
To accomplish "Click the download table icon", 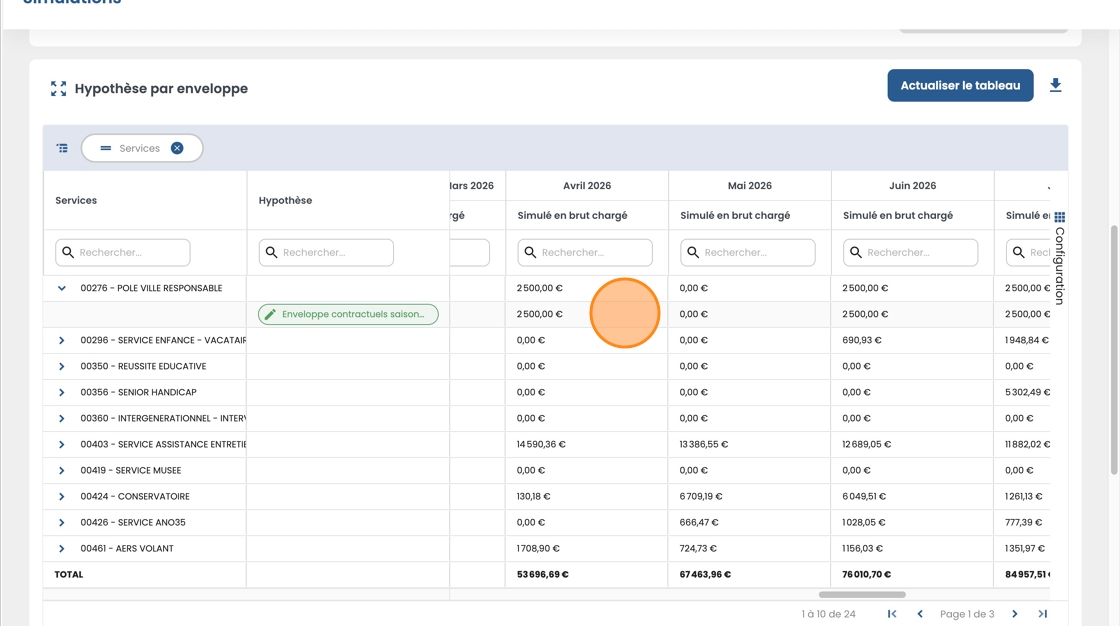I will pos(1055,86).
